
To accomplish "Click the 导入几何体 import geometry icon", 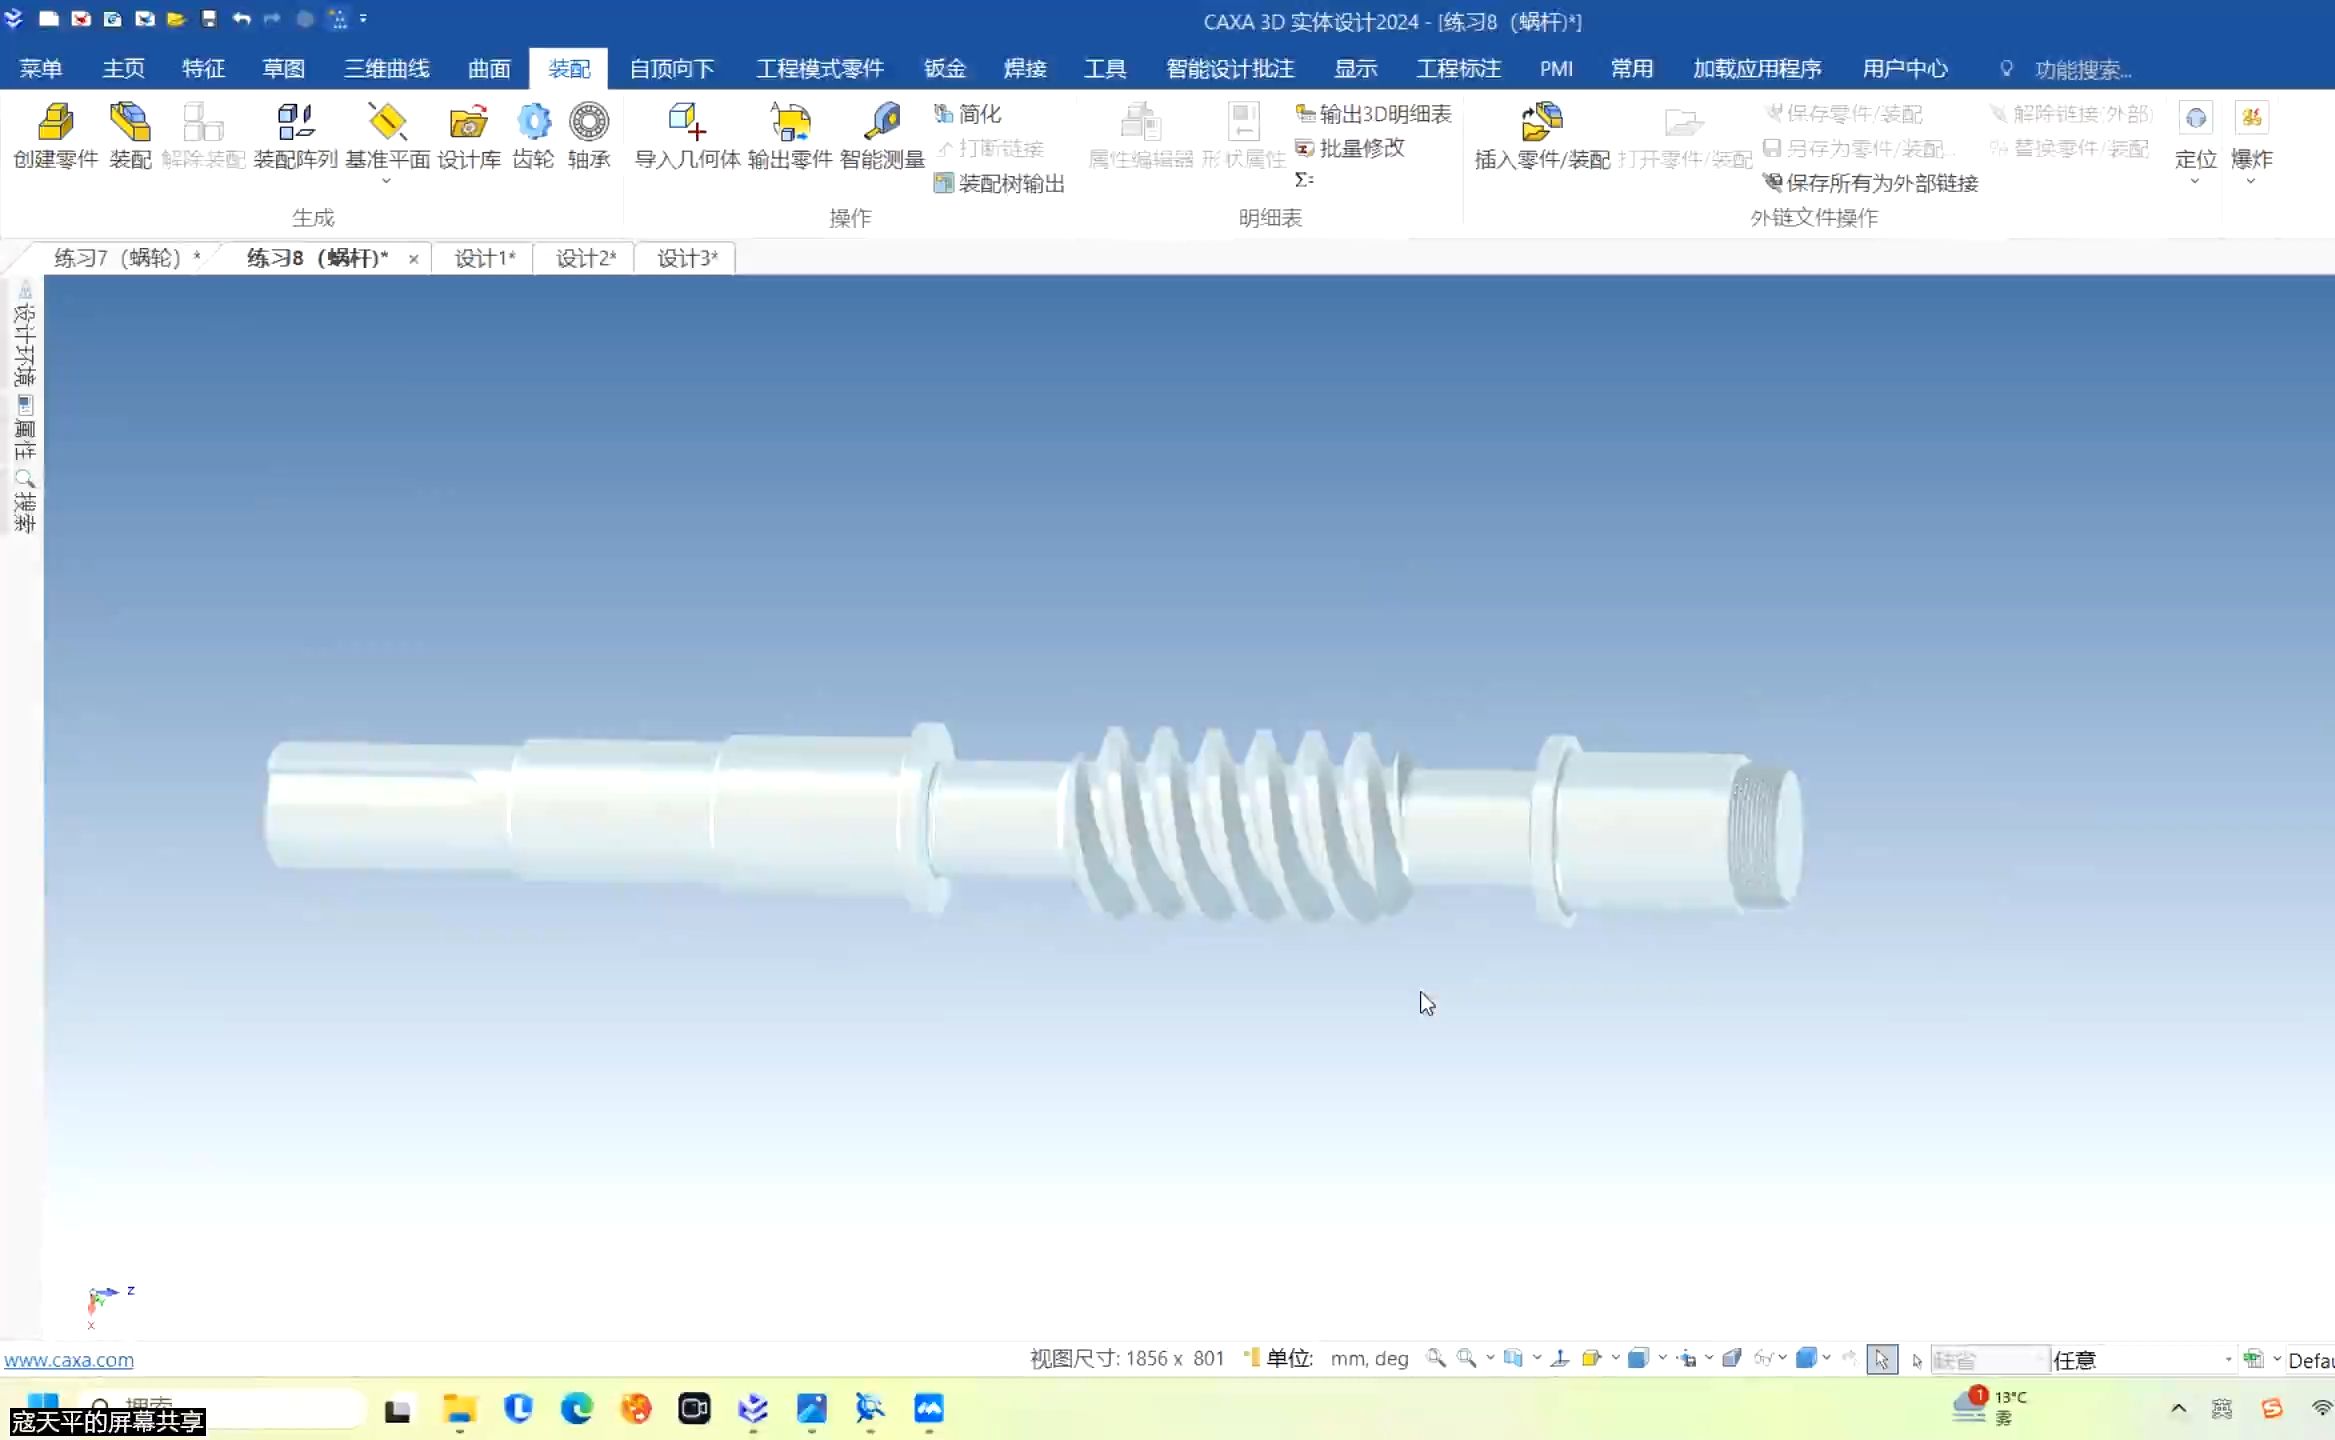I will point(687,124).
